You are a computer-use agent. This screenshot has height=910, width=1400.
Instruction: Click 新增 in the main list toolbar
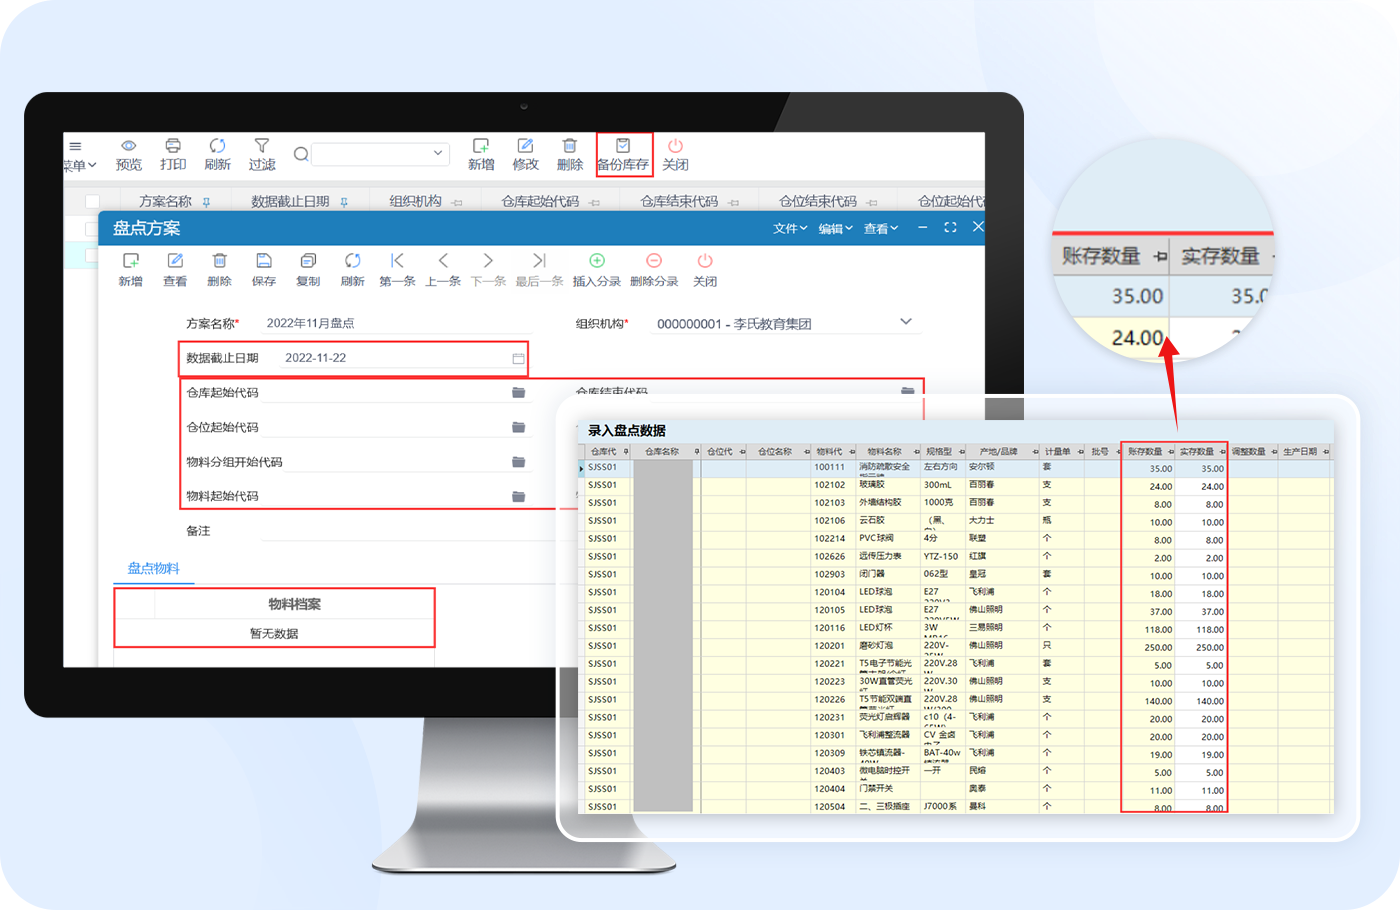481,155
